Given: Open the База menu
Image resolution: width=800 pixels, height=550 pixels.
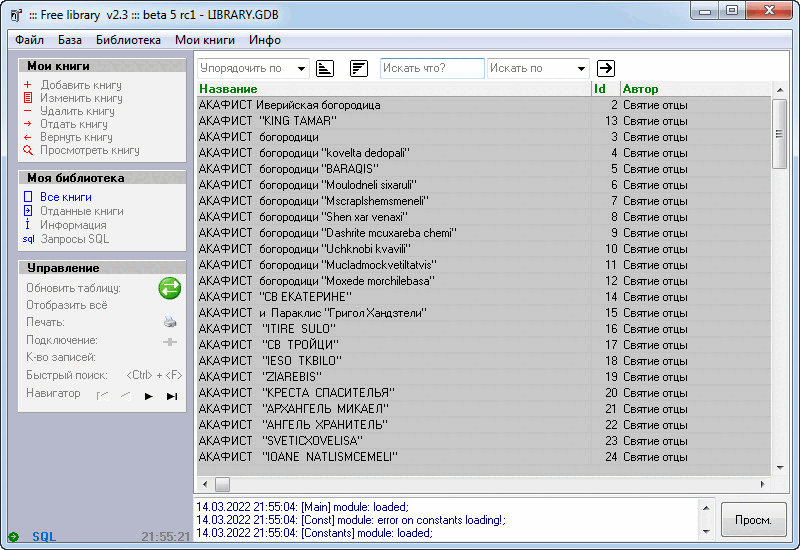Looking at the screenshot, I should pyautogui.click(x=69, y=40).
